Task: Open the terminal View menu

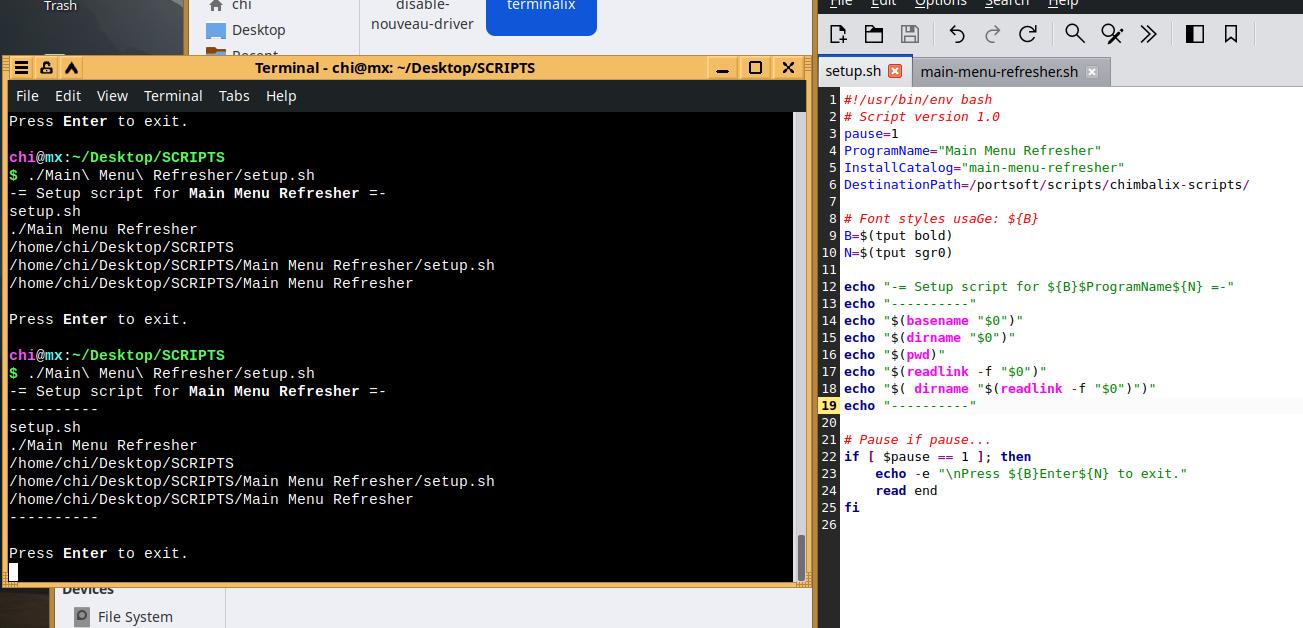Action: click(x=112, y=96)
